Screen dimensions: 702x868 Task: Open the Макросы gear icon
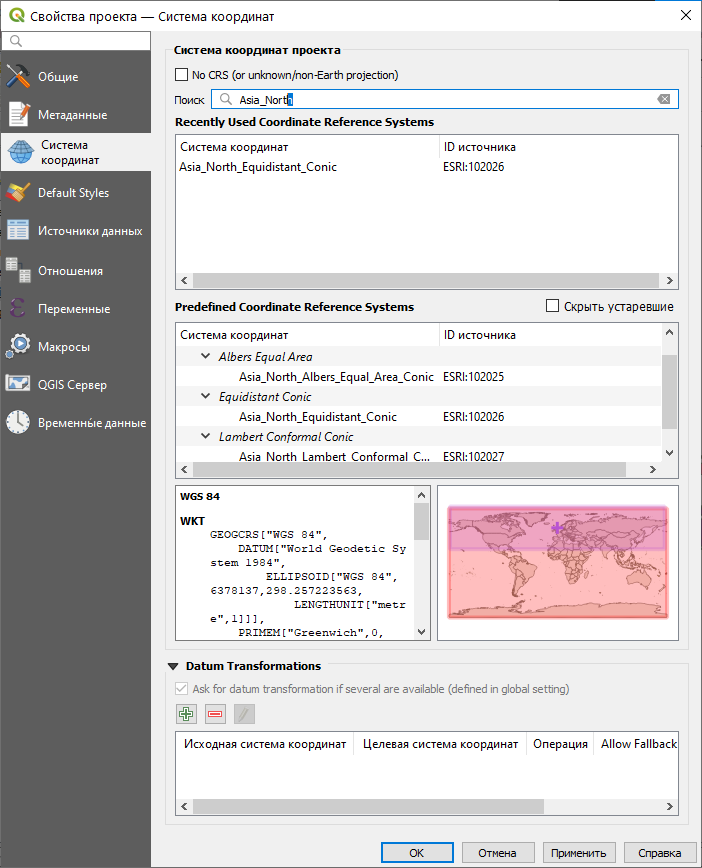[x=18, y=346]
